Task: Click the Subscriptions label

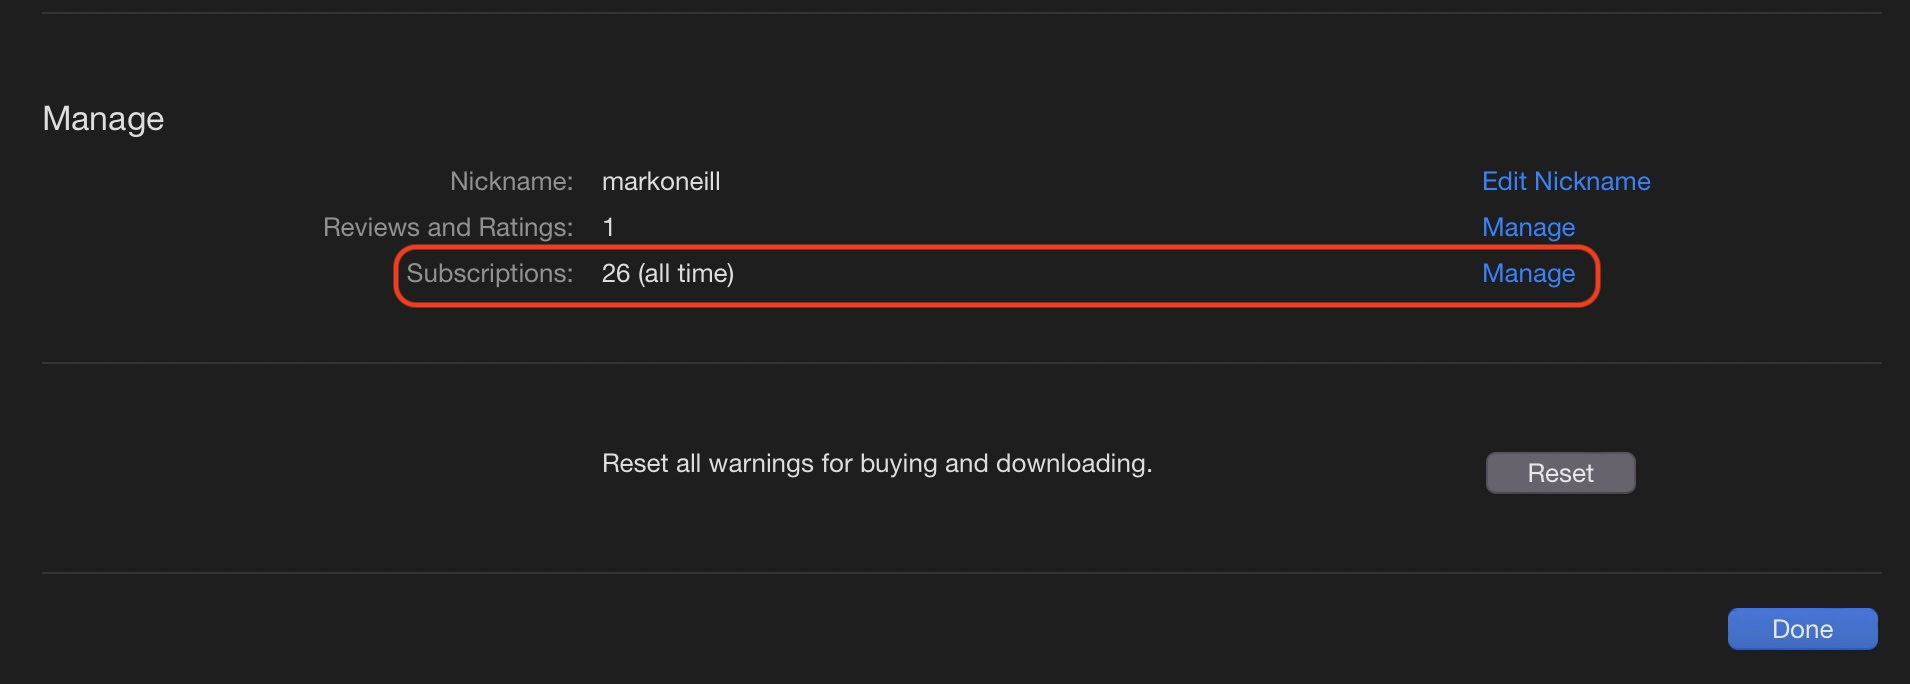Action: click(x=489, y=273)
